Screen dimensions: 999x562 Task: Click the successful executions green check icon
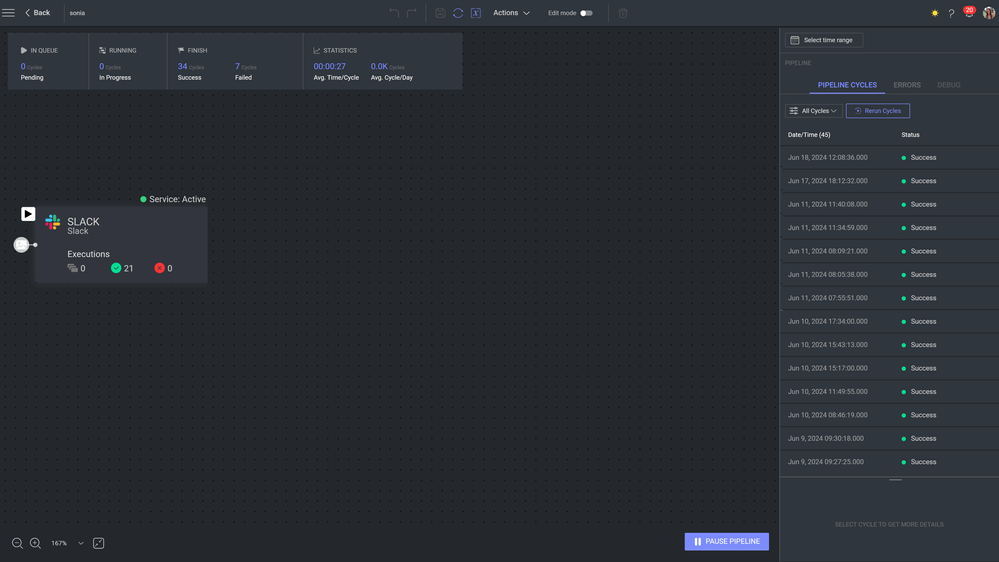pos(116,268)
